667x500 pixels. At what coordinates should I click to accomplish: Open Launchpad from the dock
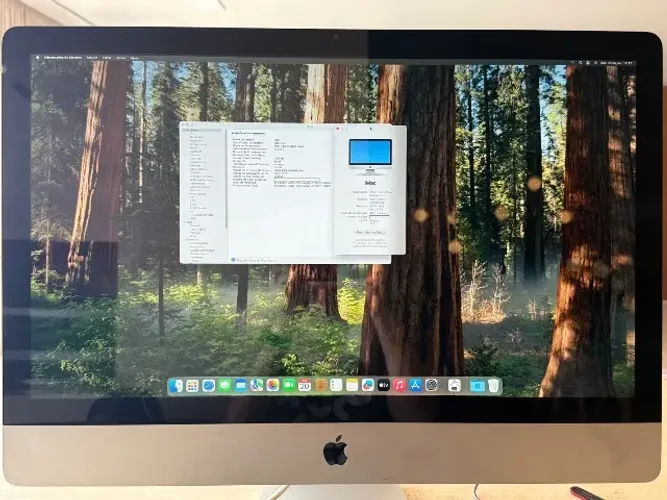[x=192, y=386]
